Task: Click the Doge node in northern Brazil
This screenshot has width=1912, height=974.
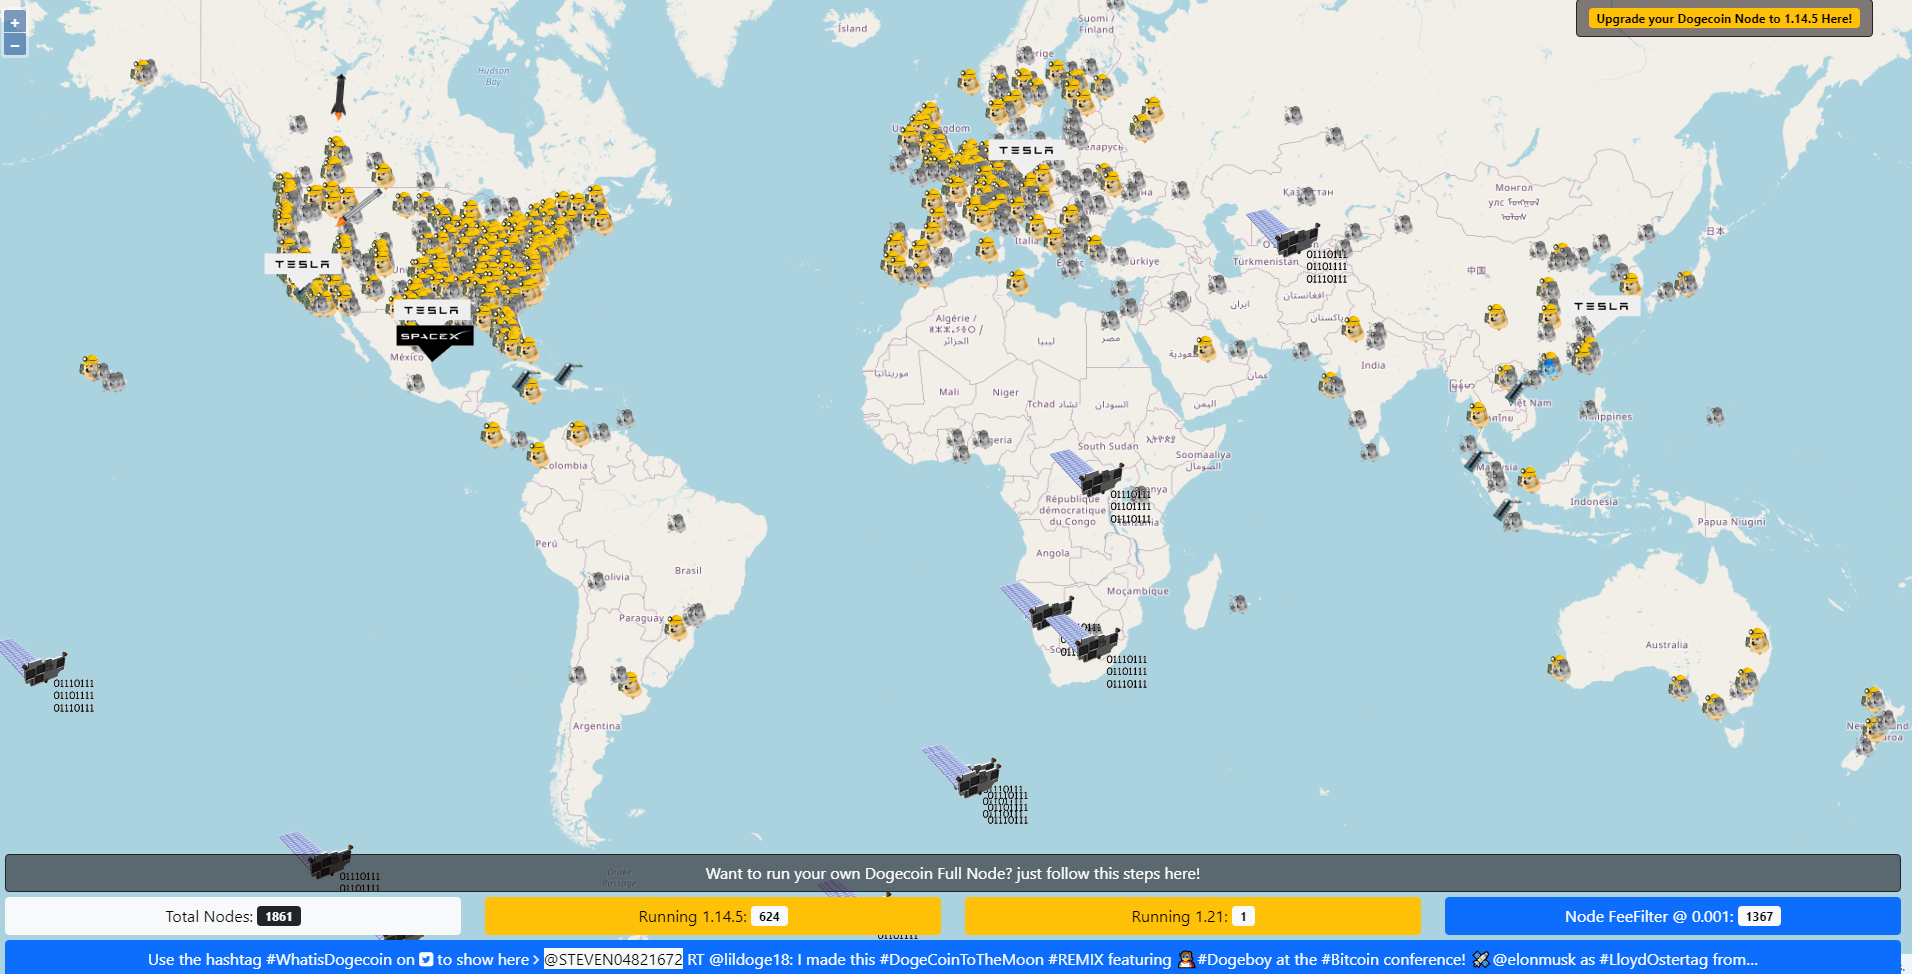Action: coord(677,523)
